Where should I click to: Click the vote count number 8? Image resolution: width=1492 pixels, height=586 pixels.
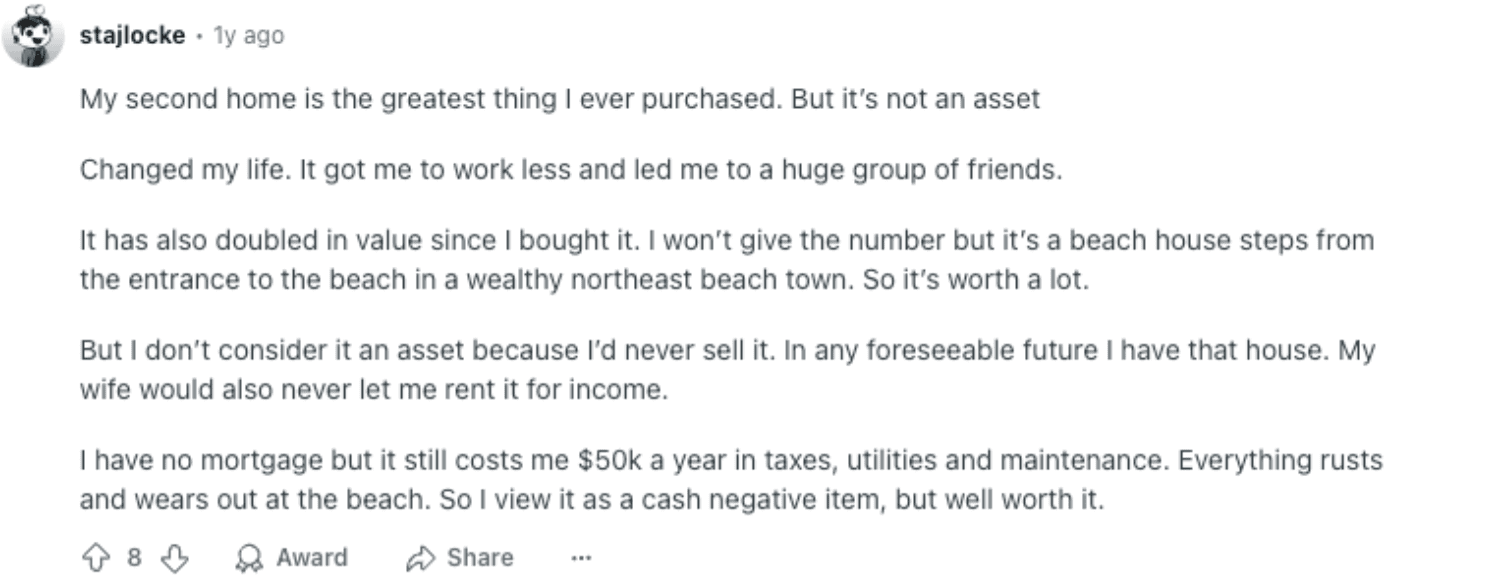click(x=135, y=558)
